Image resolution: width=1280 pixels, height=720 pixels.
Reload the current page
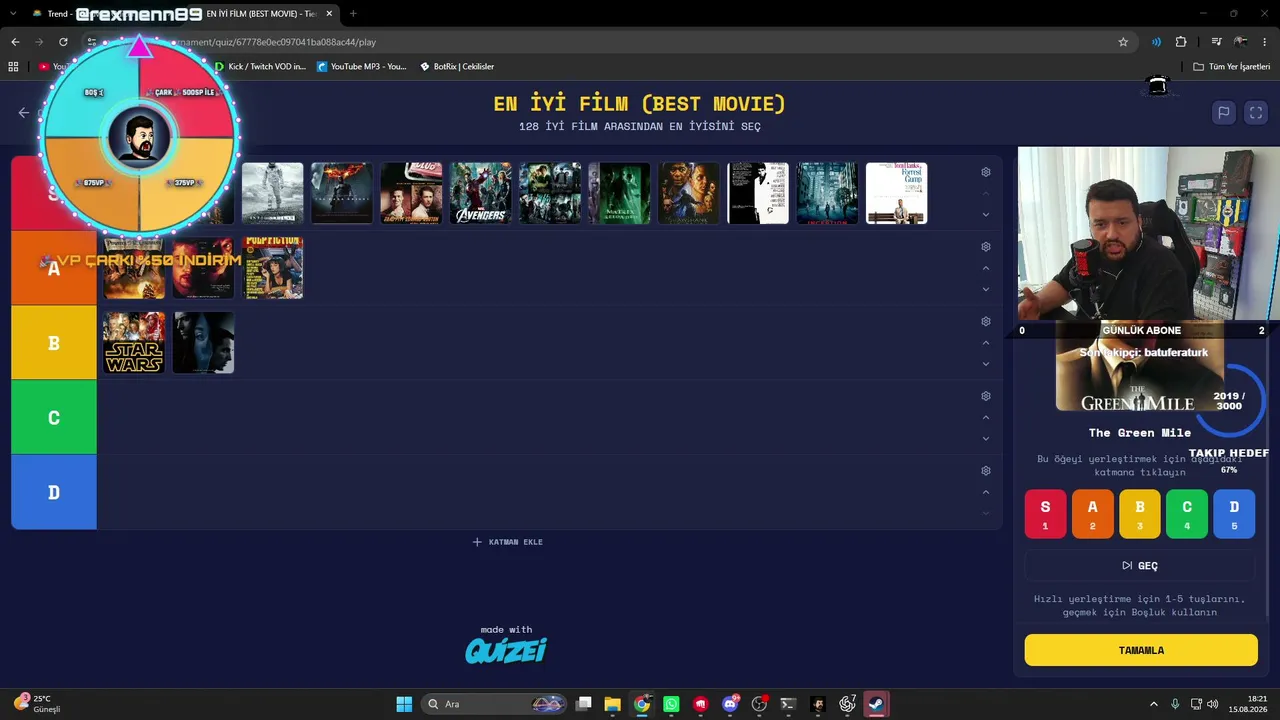63,42
